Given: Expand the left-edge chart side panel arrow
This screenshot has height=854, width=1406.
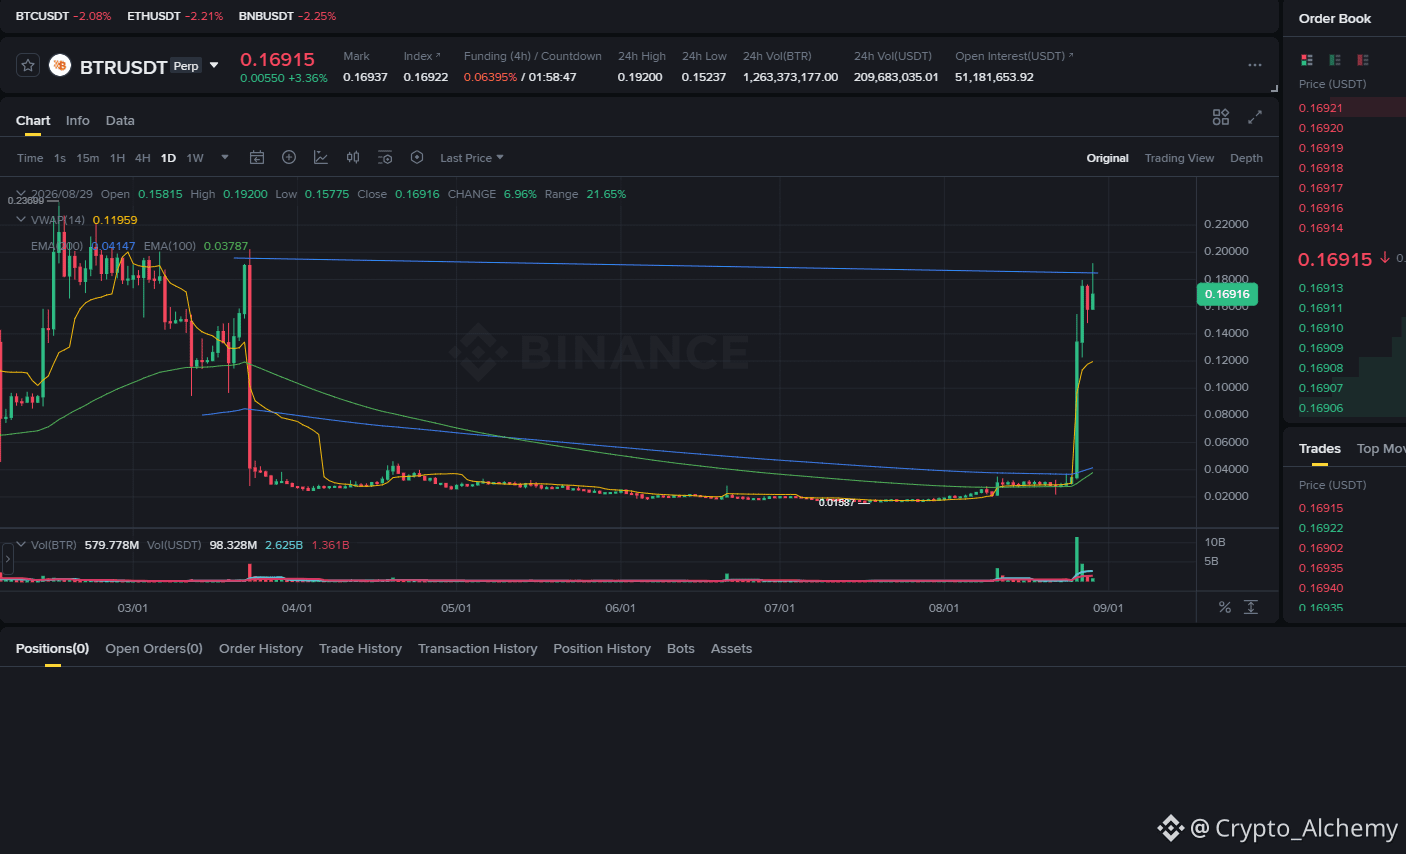Looking at the screenshot, I should coord(7,558).
